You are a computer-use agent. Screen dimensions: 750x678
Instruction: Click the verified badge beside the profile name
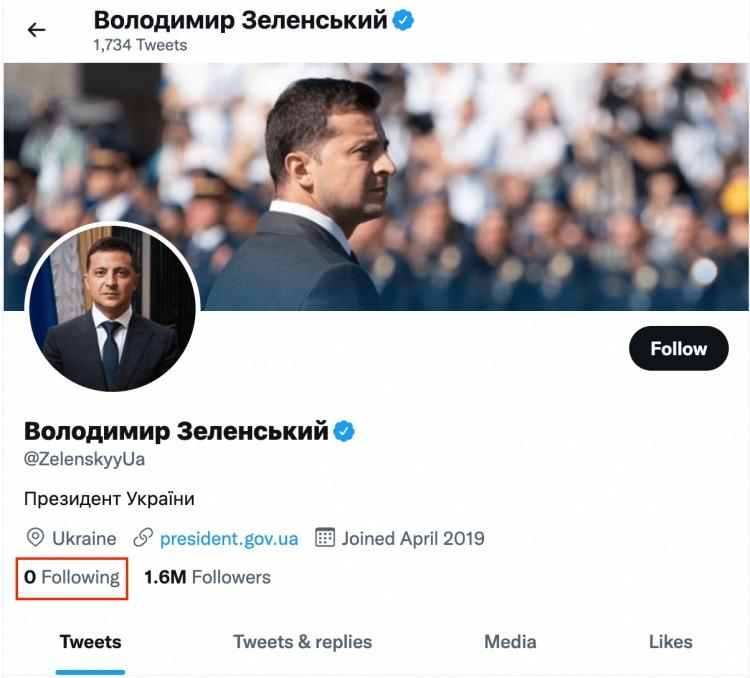[344, 431]
